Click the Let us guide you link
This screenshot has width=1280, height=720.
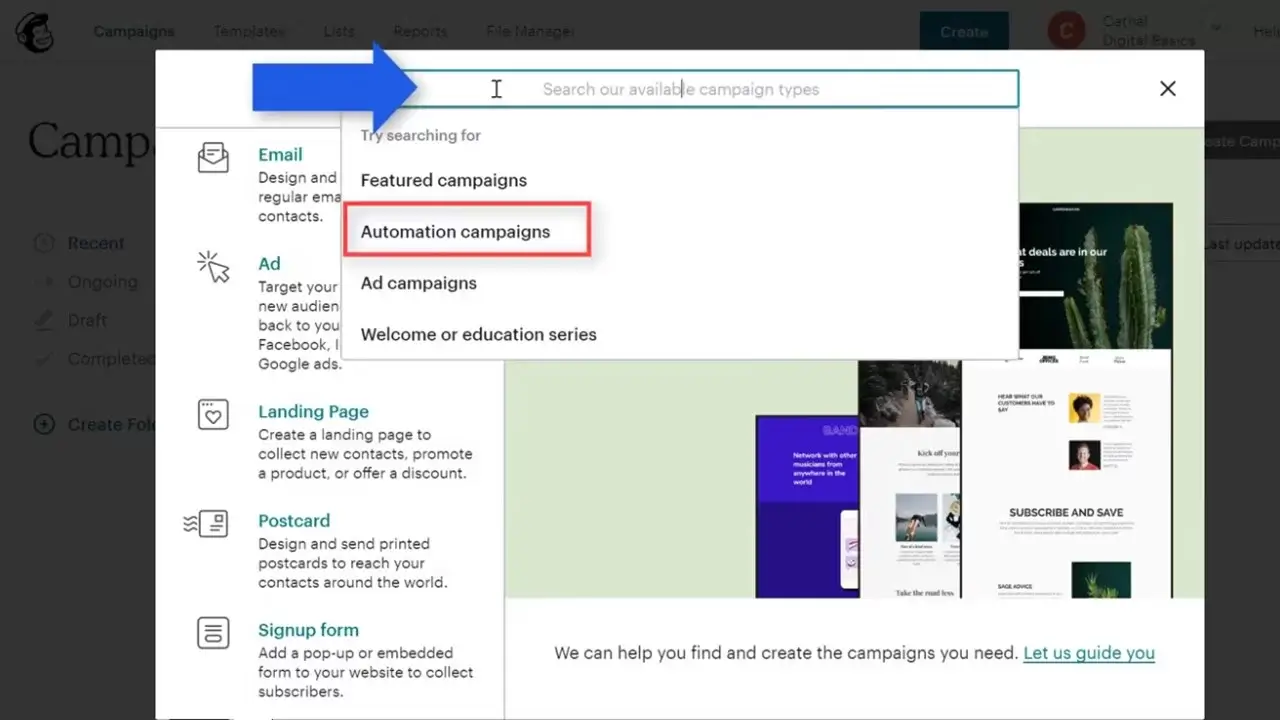[1089, 653]
